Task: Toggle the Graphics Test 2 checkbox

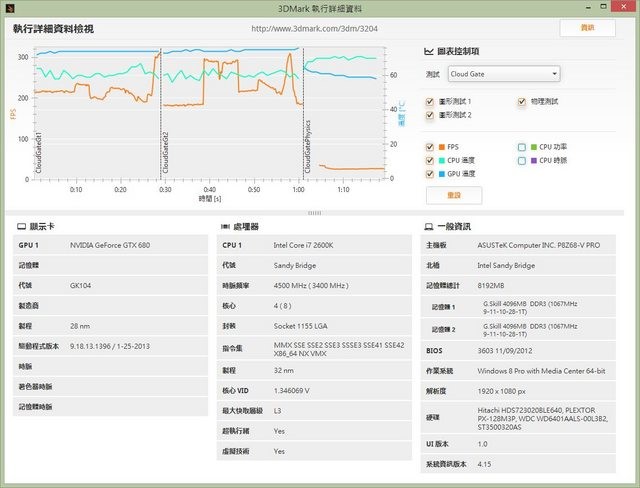Action: pyautogui.click(x=429, y=115)
